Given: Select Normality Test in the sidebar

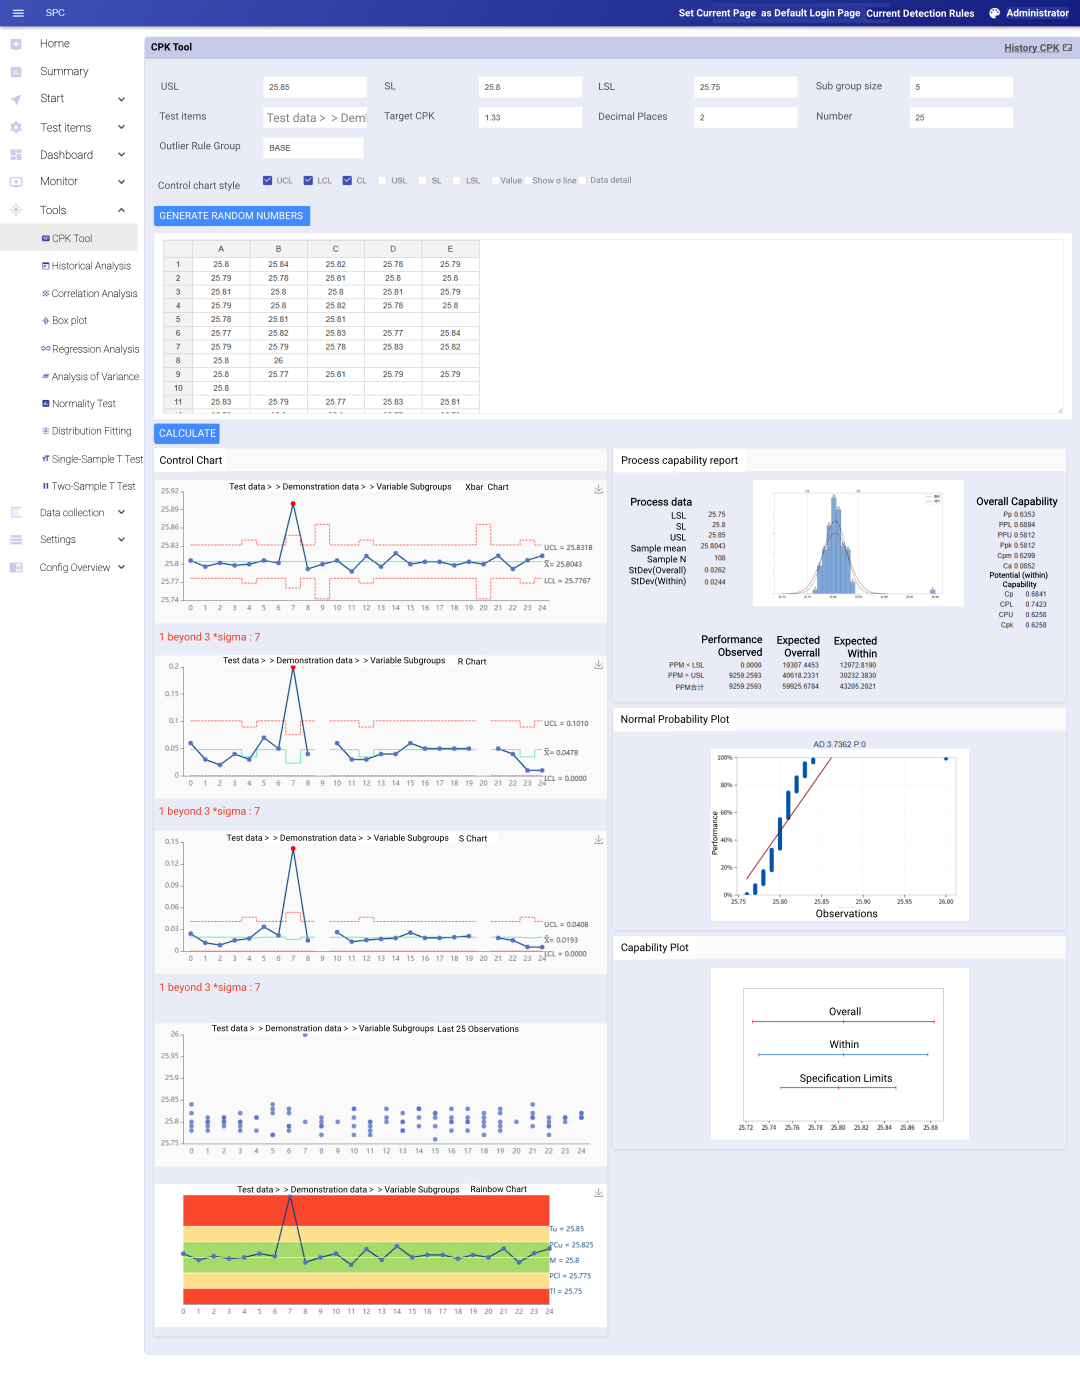Looking at the screenshot, I should click(83, 404).
